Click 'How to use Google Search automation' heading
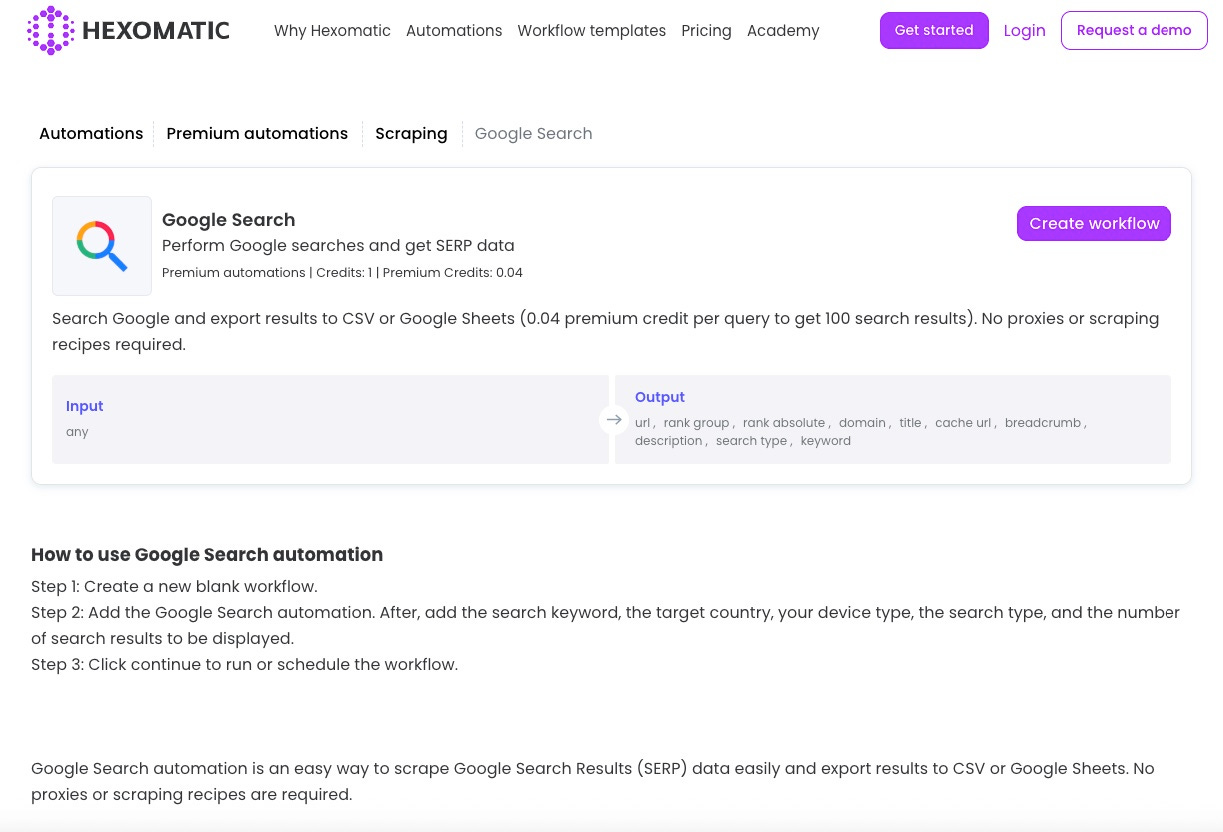This screenshot has height=832, width=1223. click(207, 555)
